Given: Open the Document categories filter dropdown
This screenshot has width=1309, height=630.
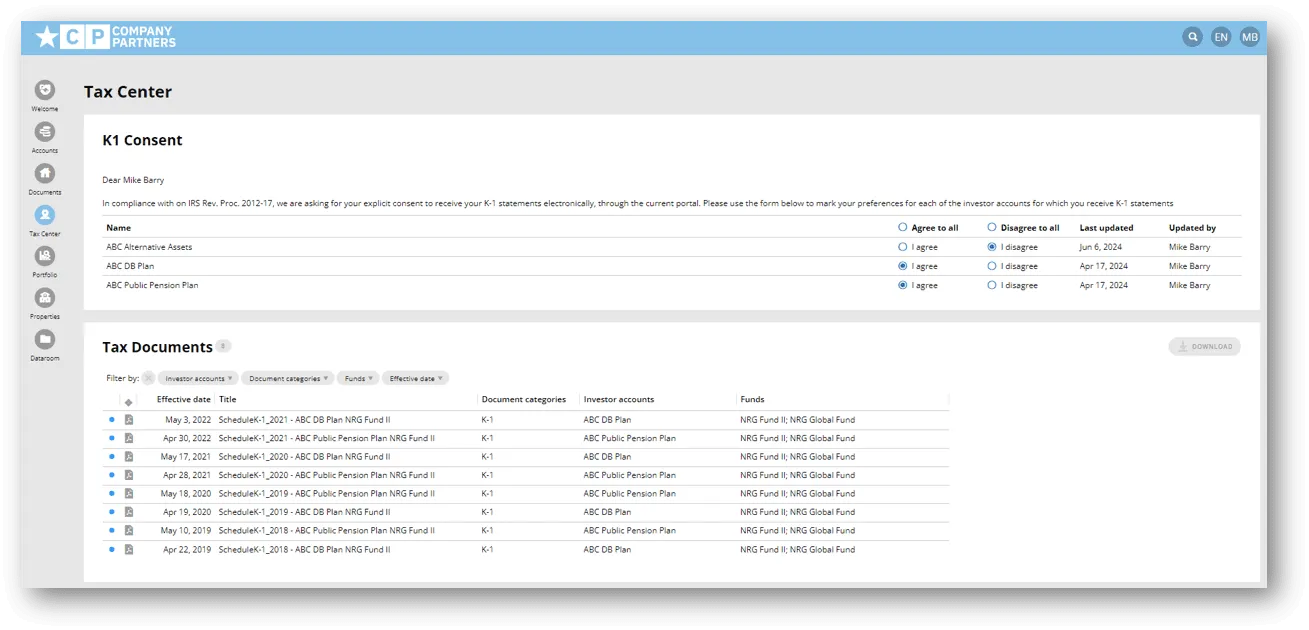Looking at the screenshot, I should tap(289, 379).
